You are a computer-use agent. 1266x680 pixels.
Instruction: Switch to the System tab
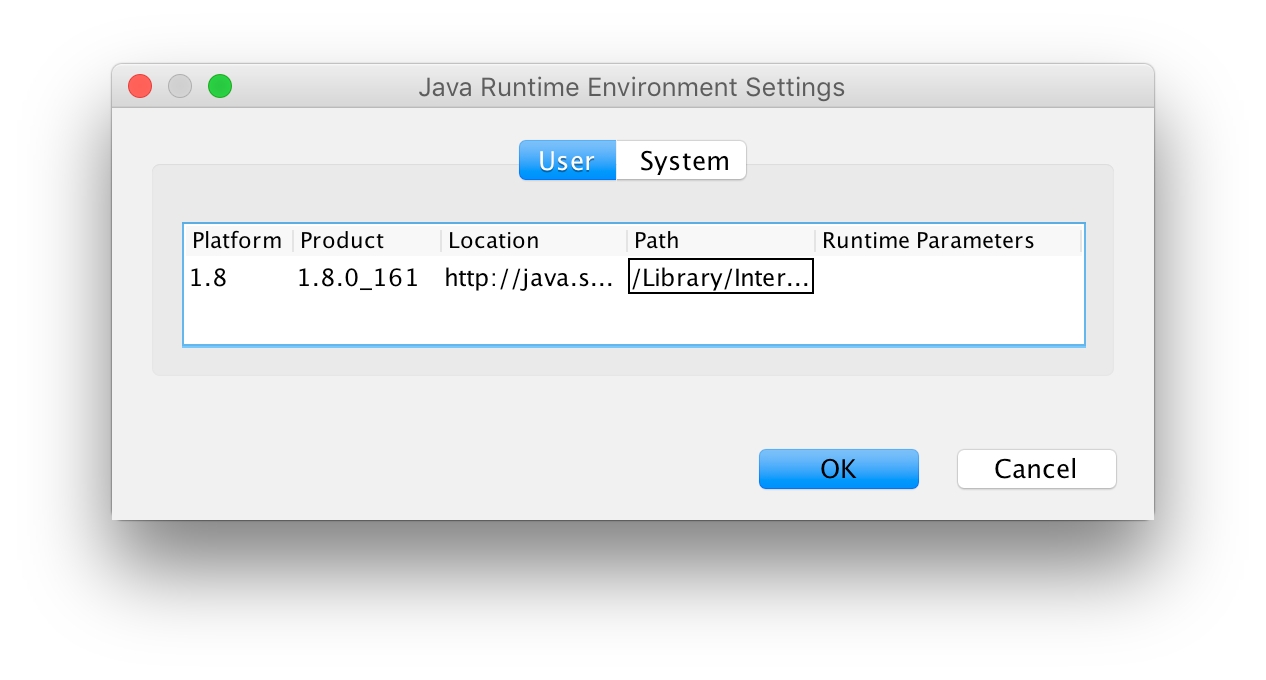pyautogui.click(x=682, y=161)
